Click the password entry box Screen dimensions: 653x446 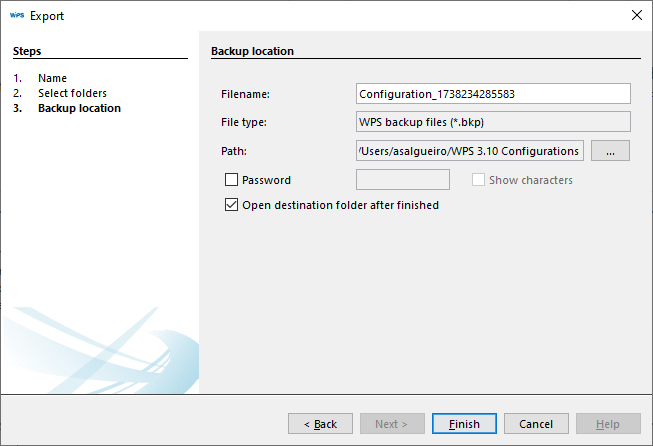403,180
